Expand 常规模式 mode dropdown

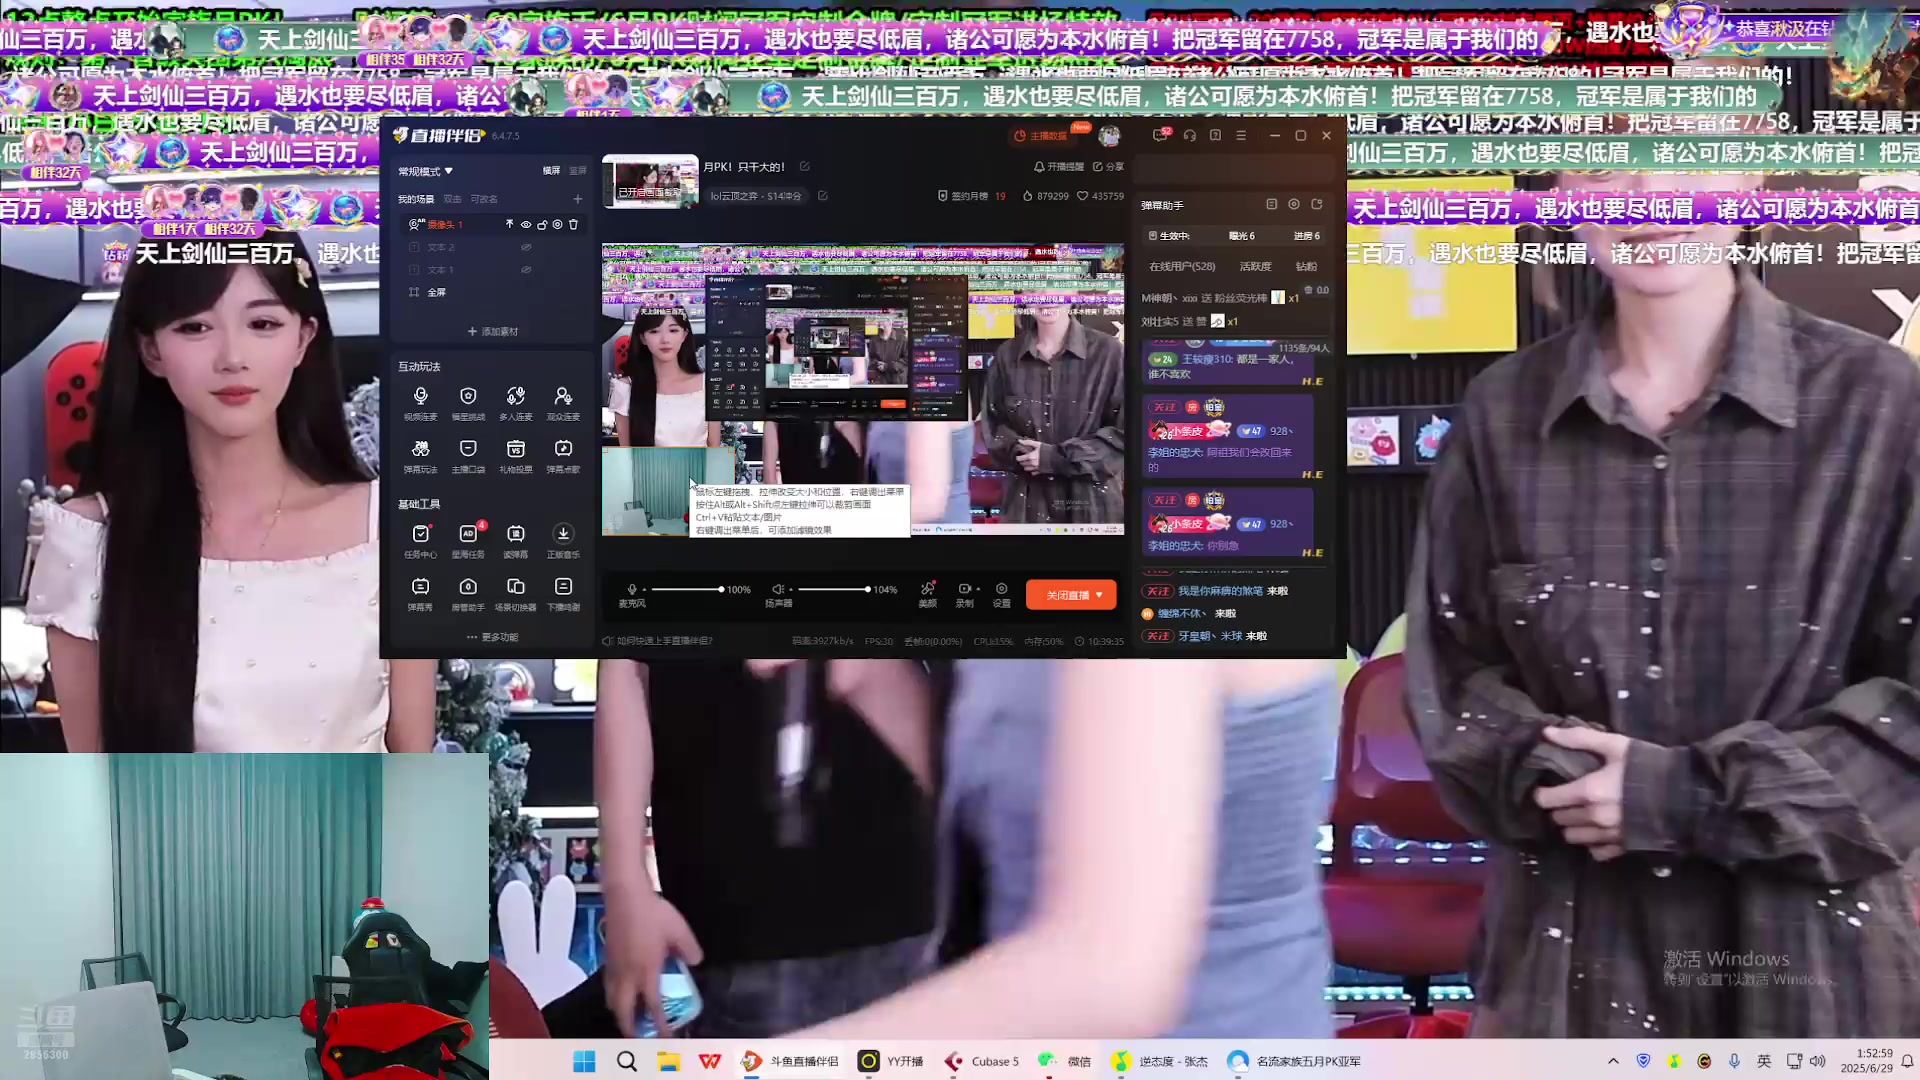point(426,171)
